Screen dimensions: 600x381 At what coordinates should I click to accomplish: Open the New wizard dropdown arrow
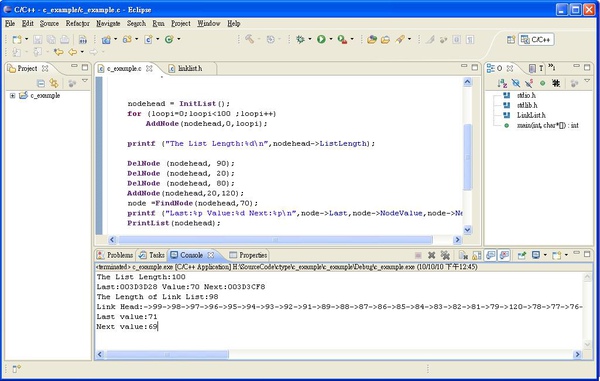click(26, 39)
